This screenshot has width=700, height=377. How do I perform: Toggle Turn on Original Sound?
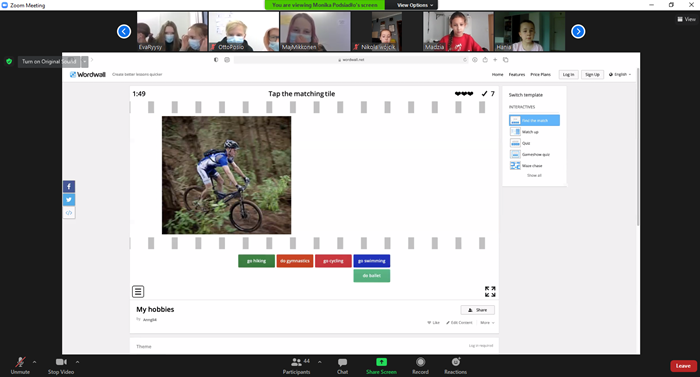point(49,61)
